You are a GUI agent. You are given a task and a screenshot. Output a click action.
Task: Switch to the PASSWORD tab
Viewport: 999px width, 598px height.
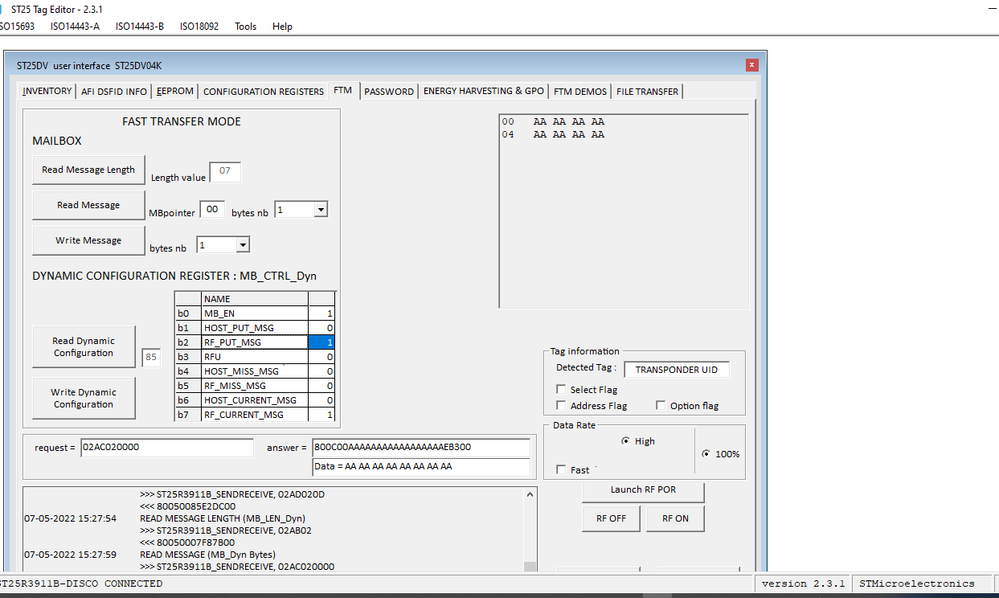pos(389,92)
